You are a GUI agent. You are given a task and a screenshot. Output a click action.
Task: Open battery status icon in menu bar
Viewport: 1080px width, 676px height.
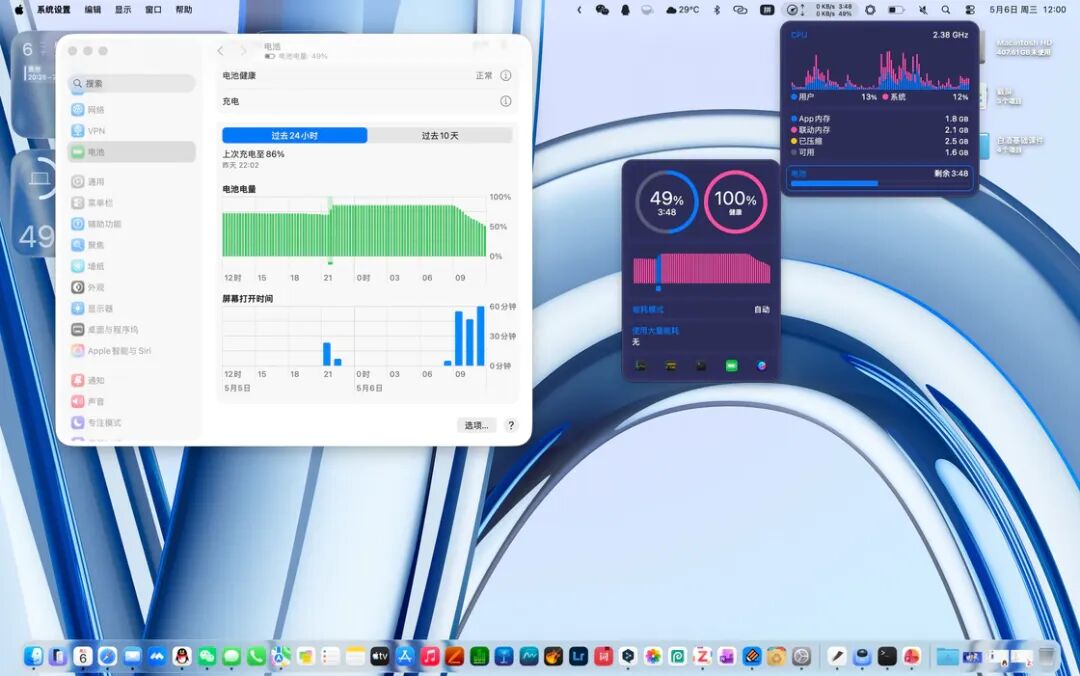pyautogui.click(x=896, y=10)
